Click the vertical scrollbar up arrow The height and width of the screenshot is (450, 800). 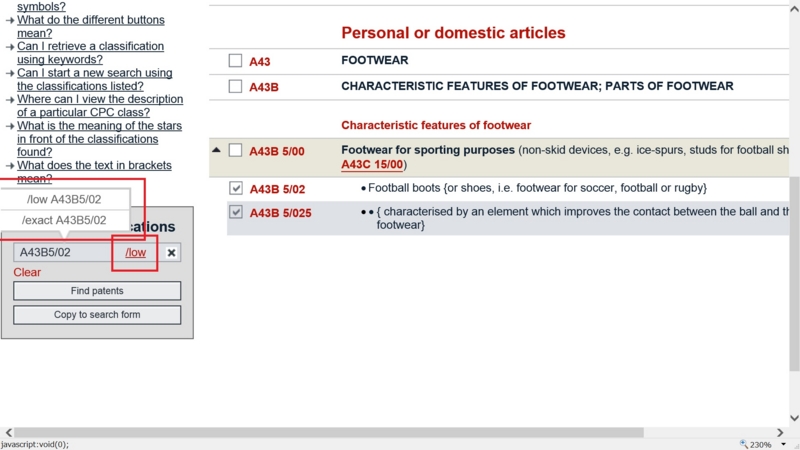coord(794,9)
